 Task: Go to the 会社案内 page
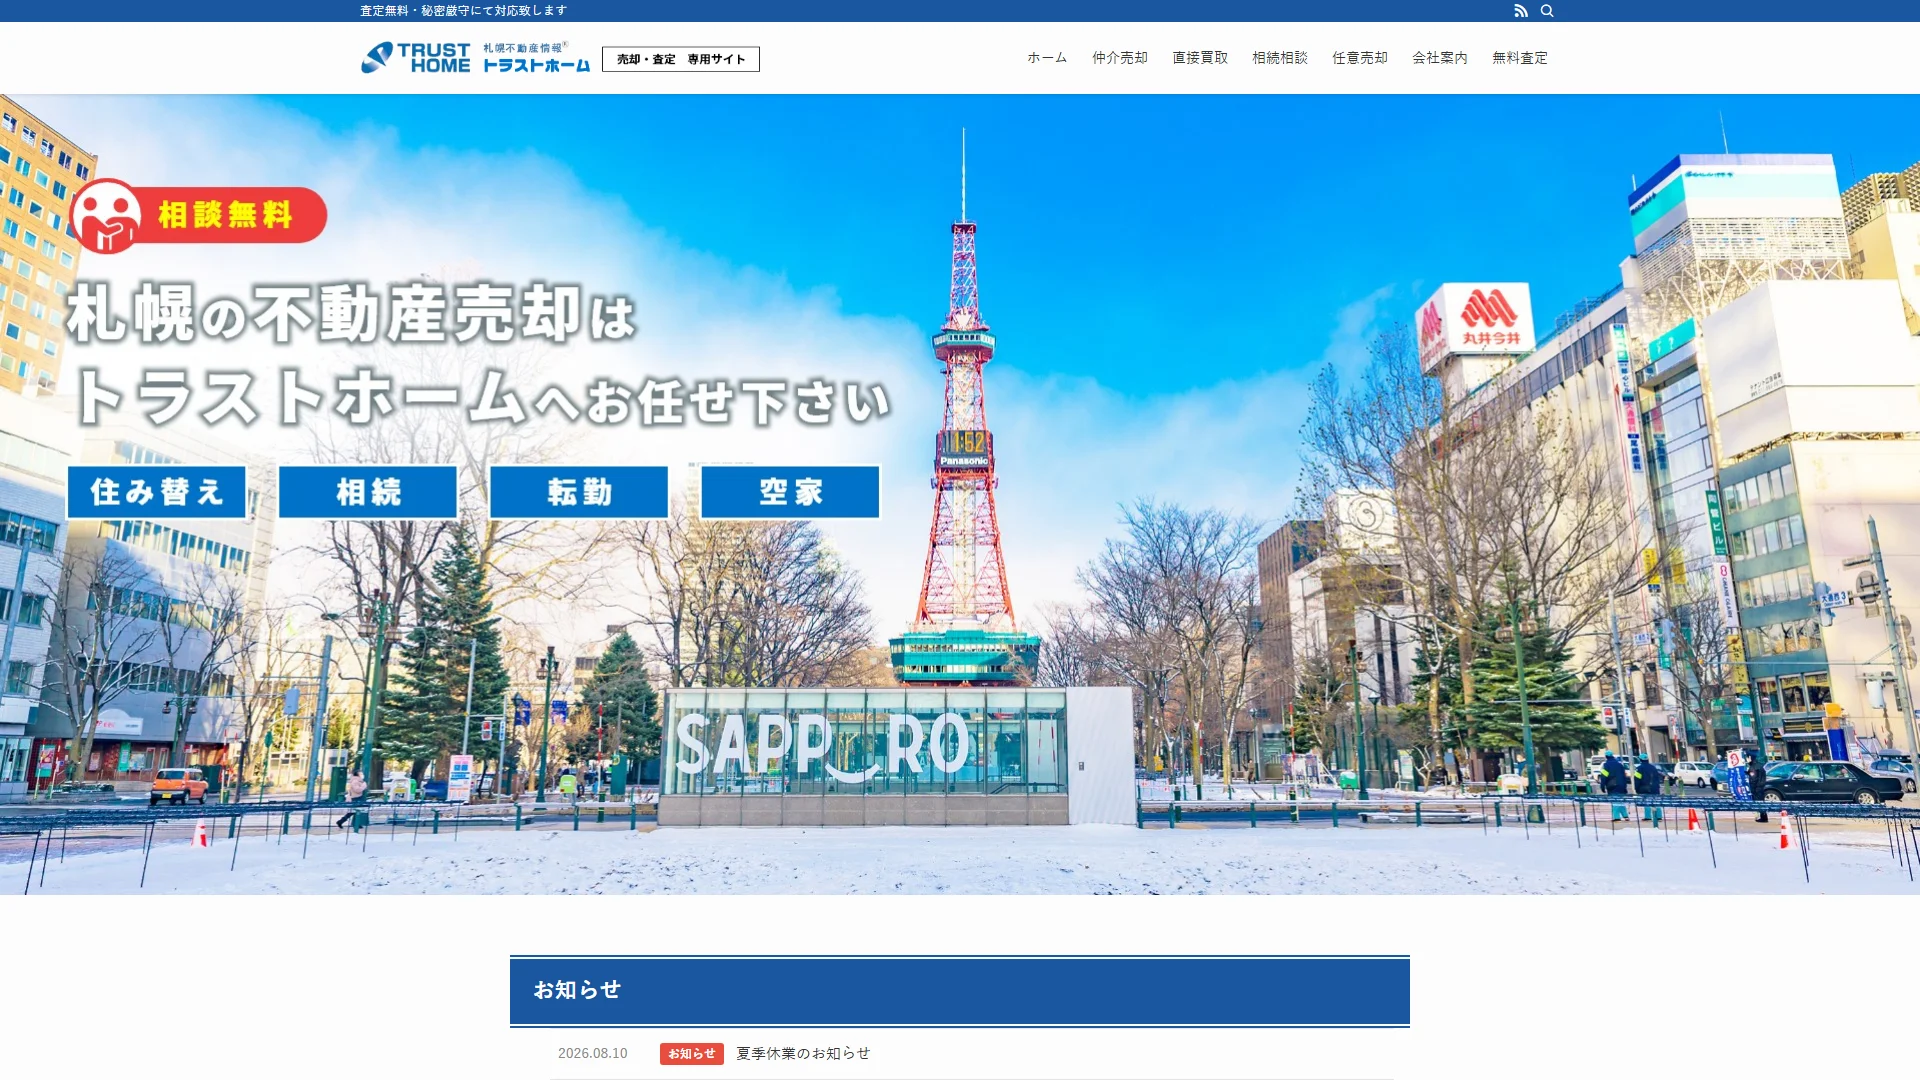click(1440, 58)
